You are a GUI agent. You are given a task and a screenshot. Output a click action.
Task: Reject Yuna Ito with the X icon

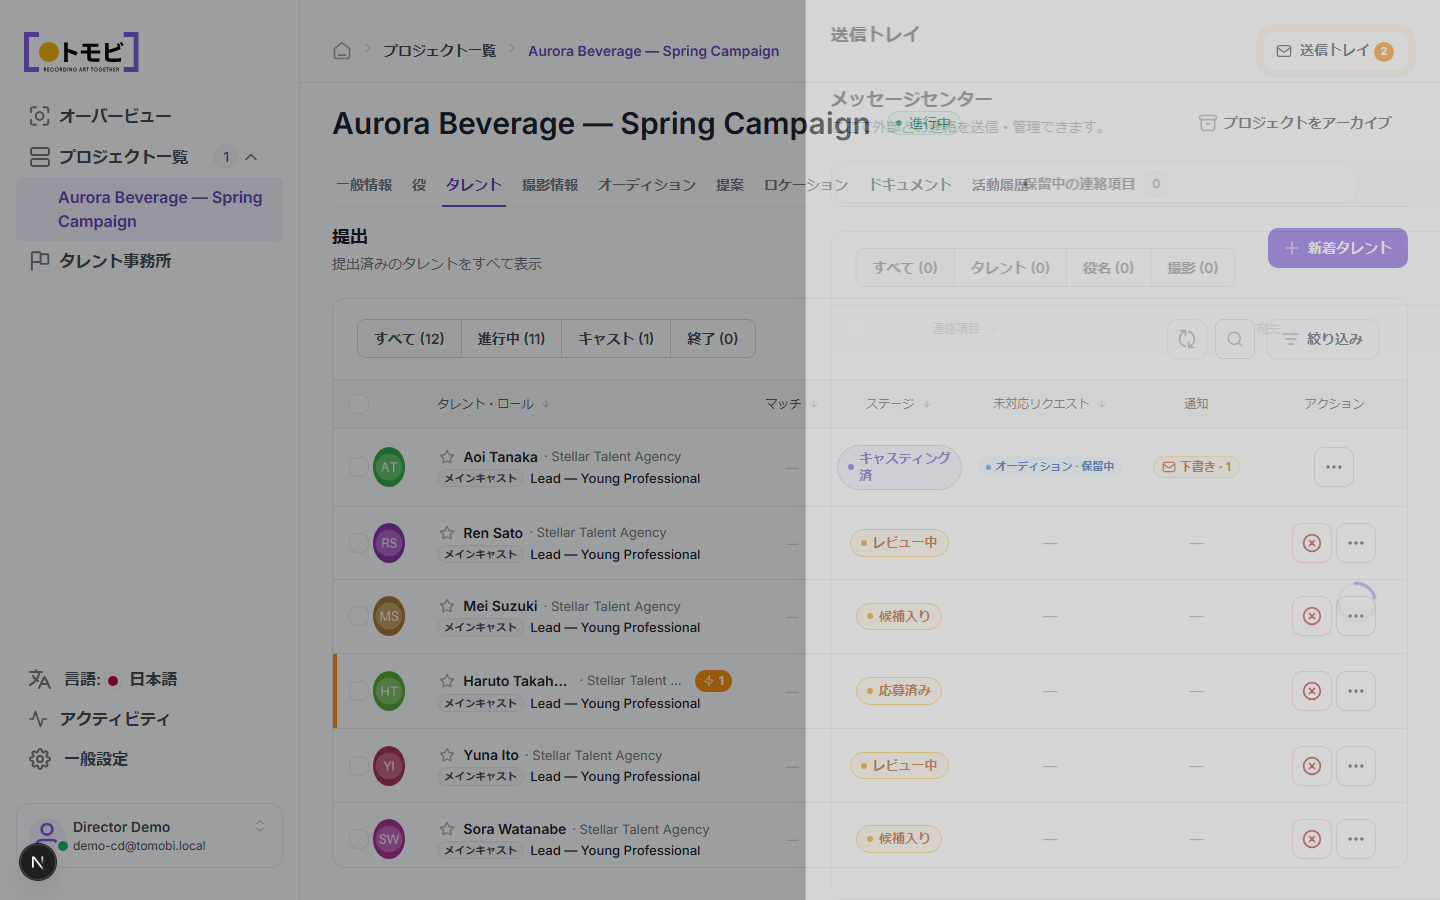[1312, 766]
